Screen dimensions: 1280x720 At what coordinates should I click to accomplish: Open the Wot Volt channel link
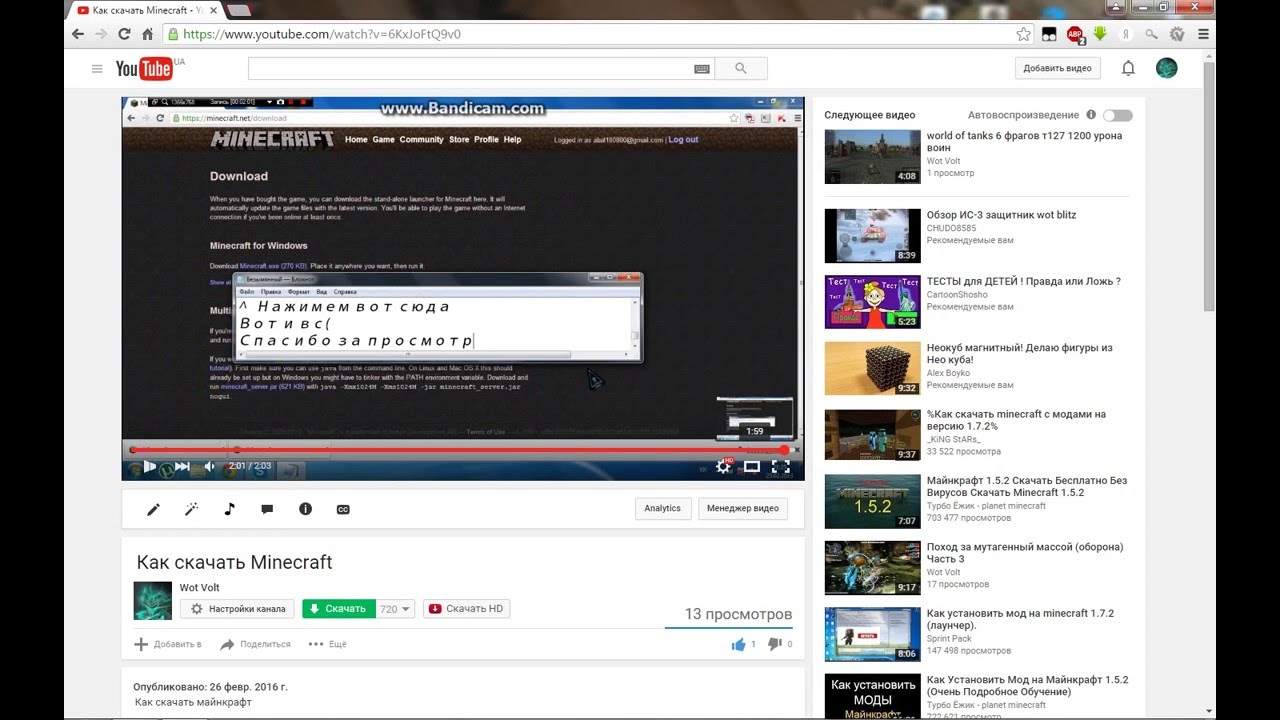pyautogui.click(x=199, y=587)
